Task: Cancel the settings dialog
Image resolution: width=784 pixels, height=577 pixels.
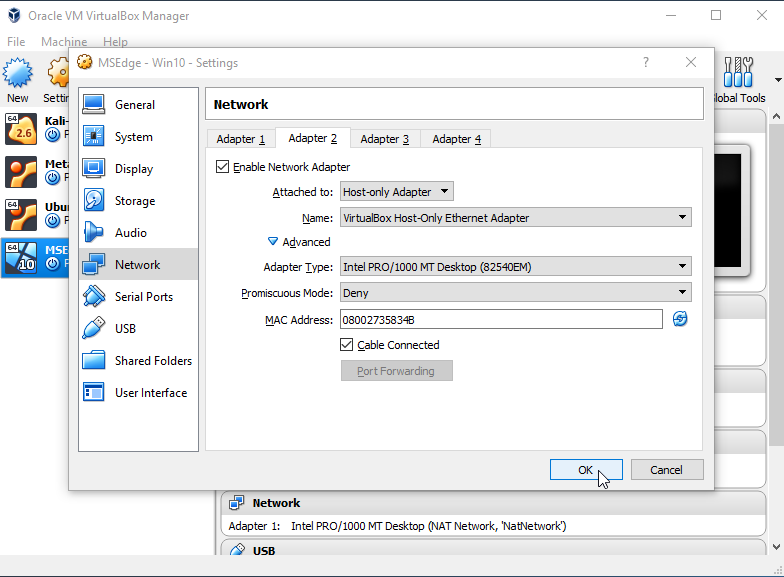Action: (x=666, y=470)
